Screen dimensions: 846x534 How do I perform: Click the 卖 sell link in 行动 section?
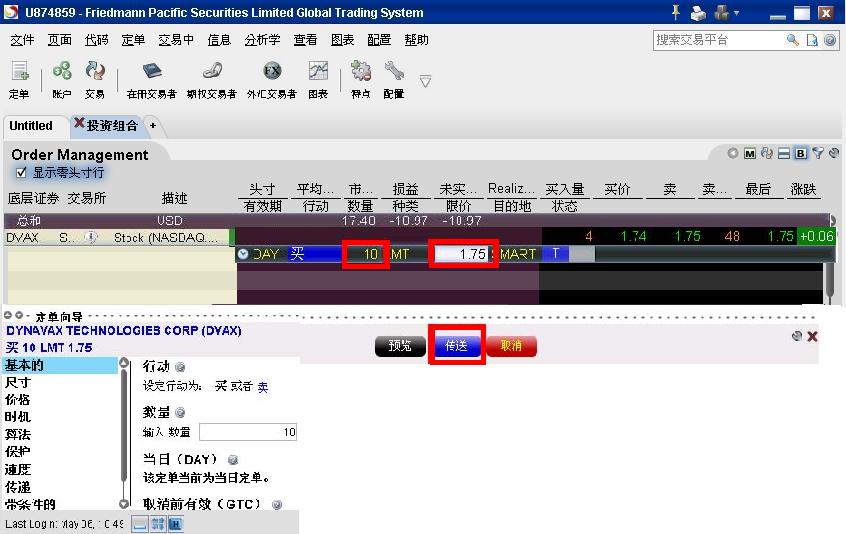pyautogui.click(x=263, y=387)
